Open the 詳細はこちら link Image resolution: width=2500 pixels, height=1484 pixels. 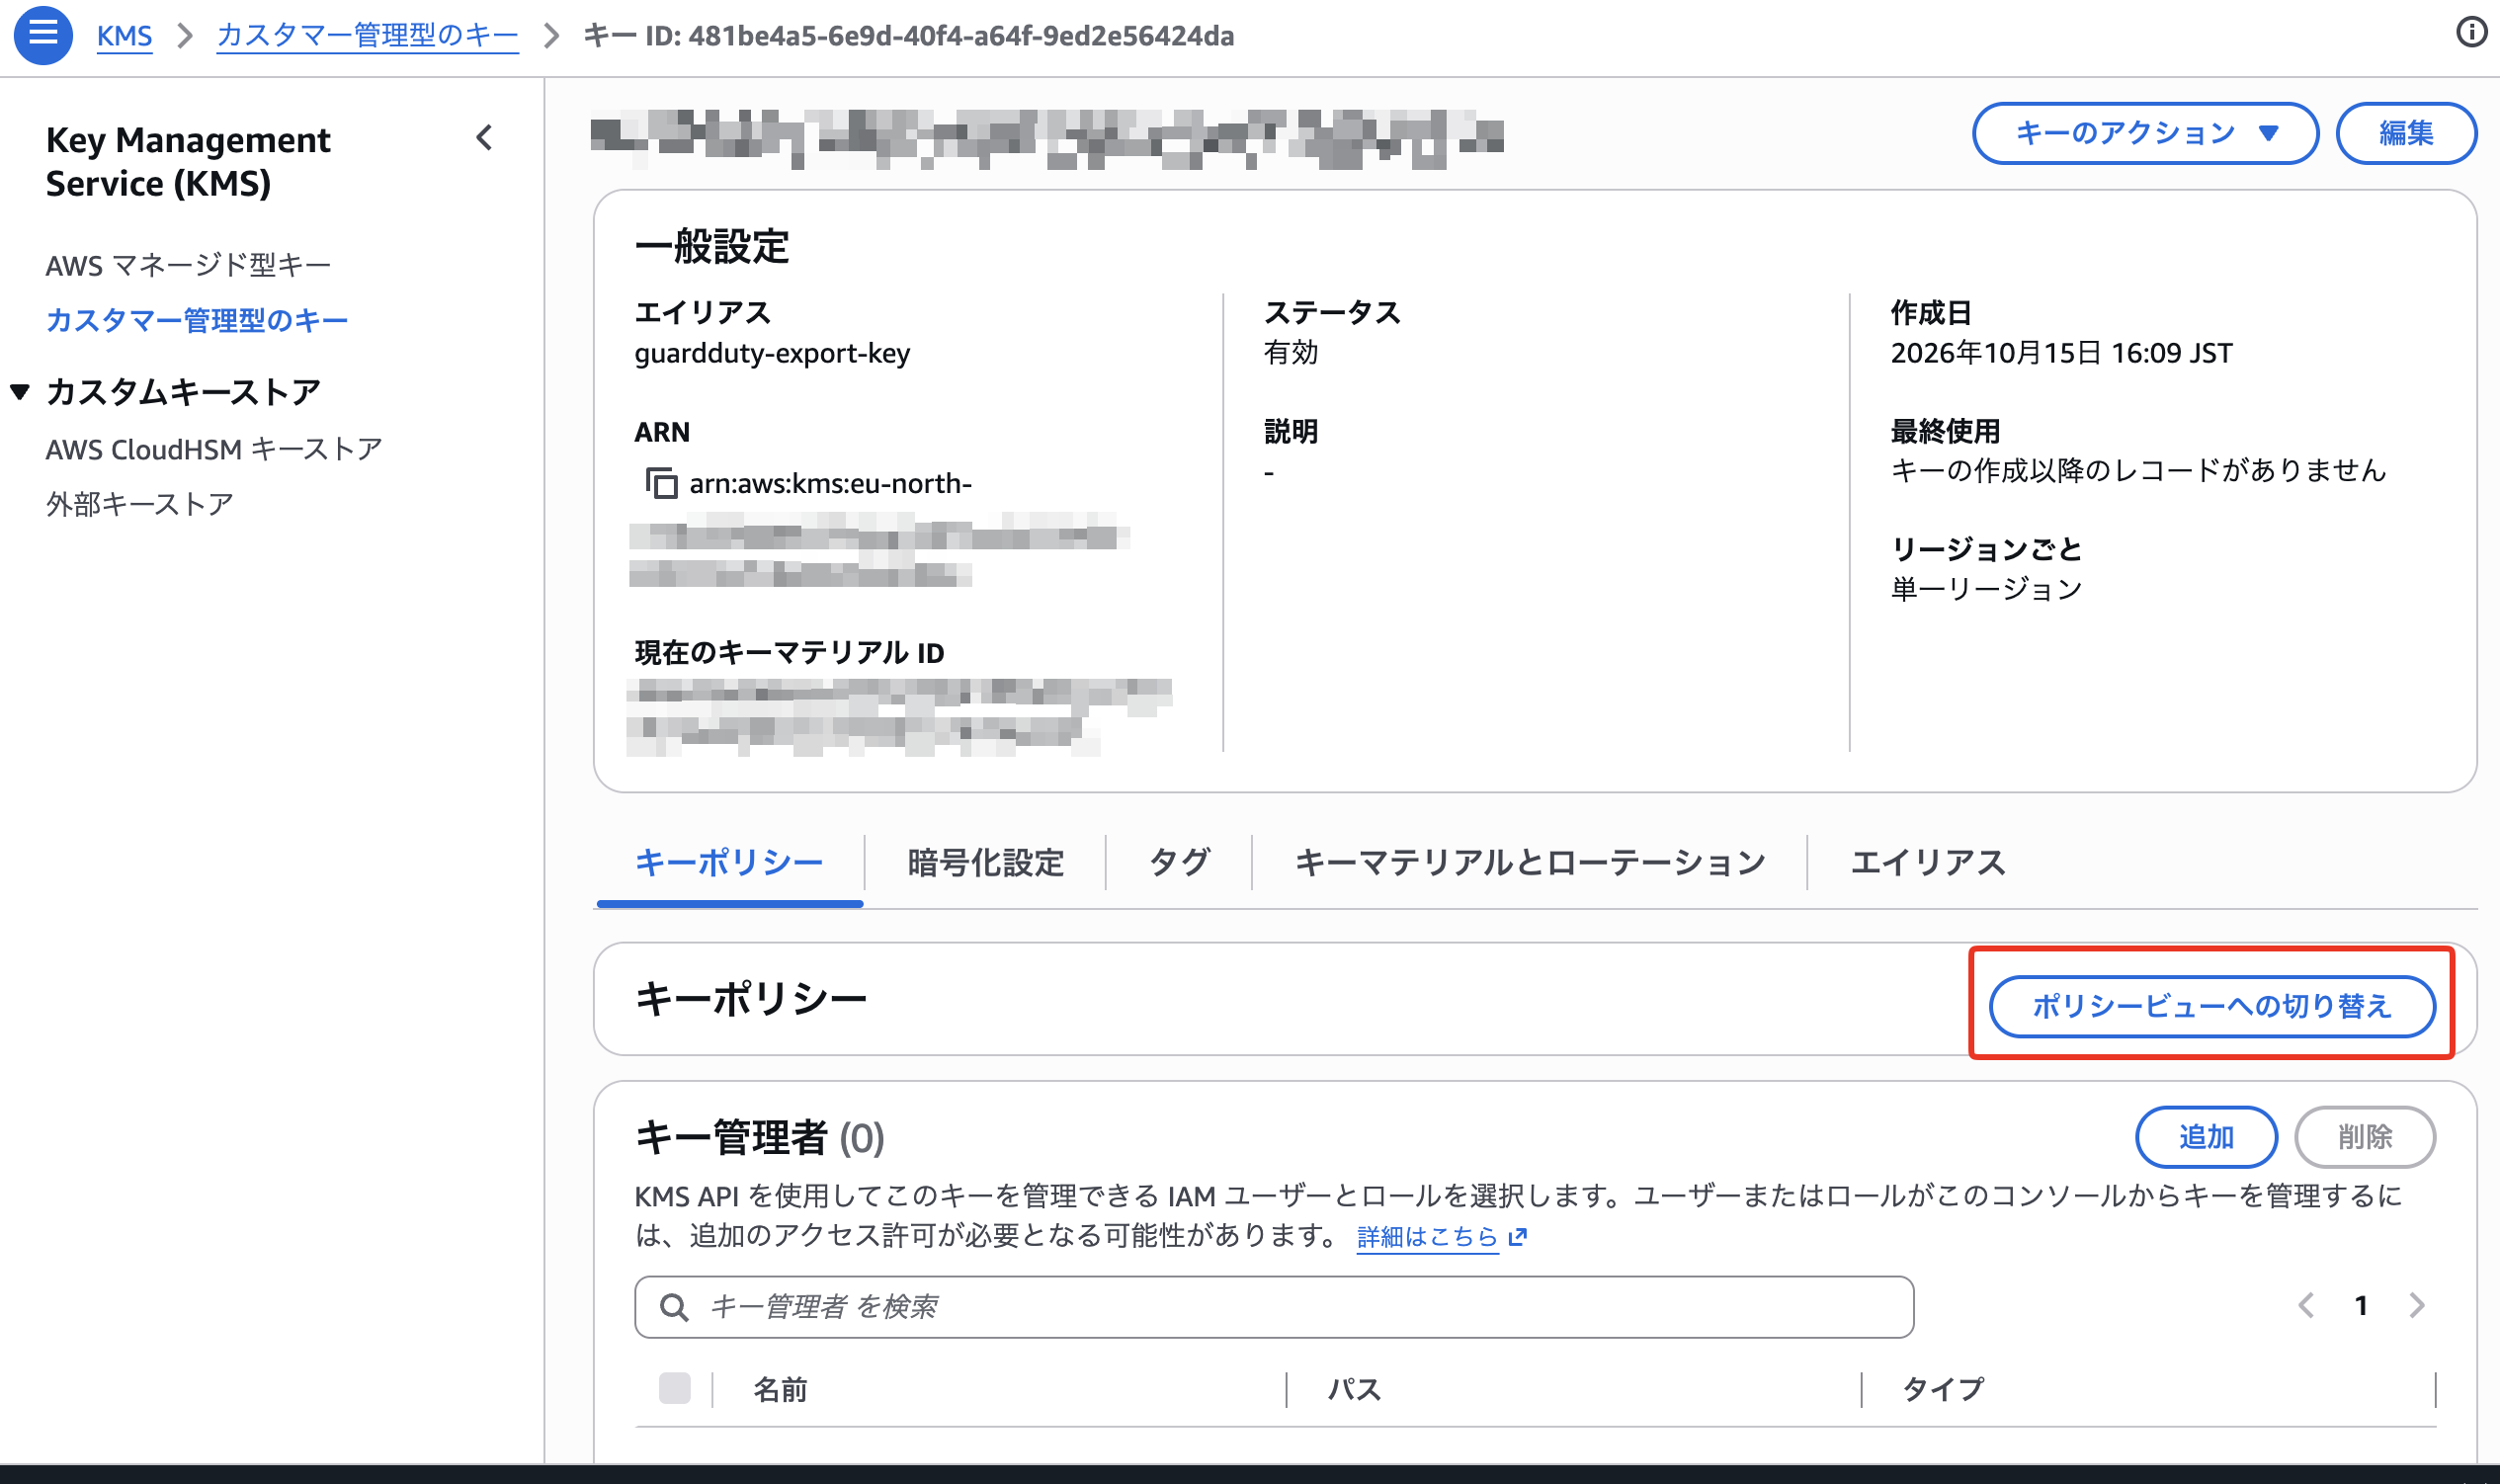click(1427, 1237)
